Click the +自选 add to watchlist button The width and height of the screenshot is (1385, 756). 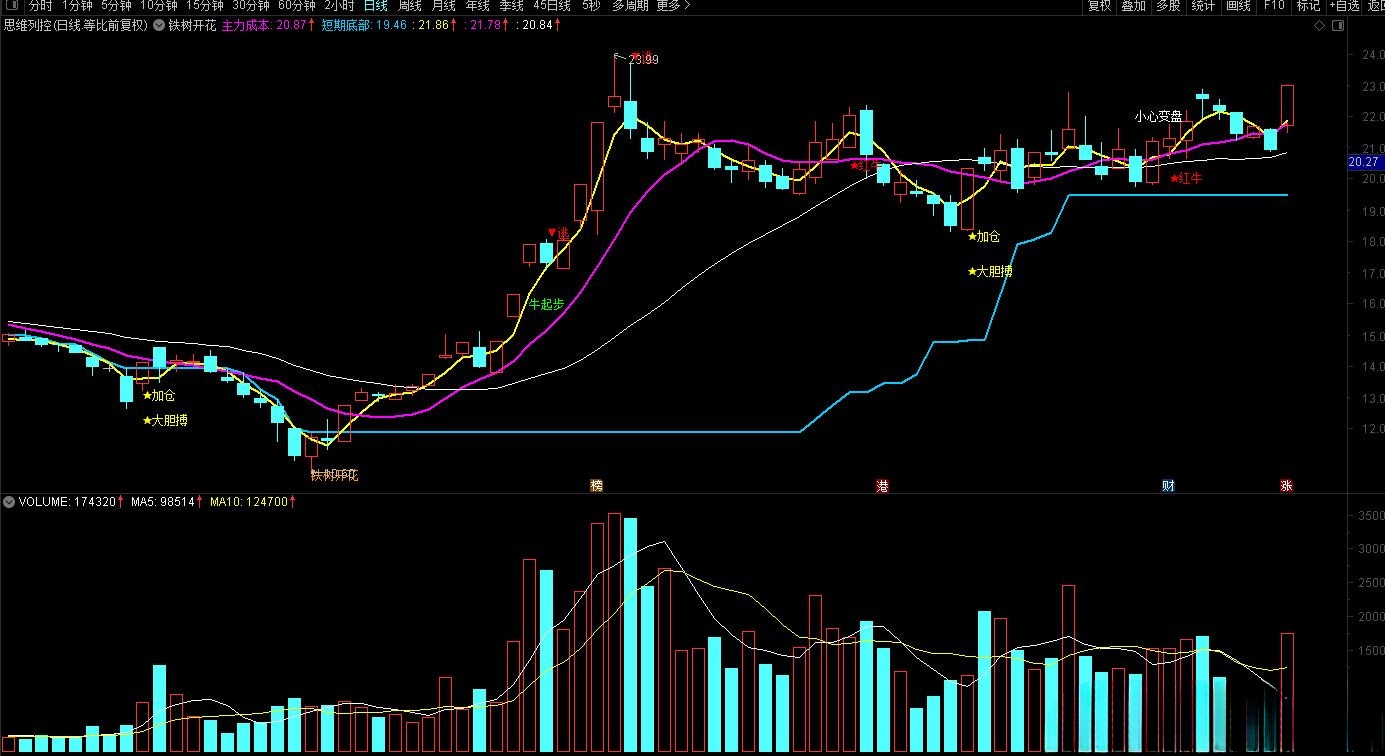[1344, 6]
